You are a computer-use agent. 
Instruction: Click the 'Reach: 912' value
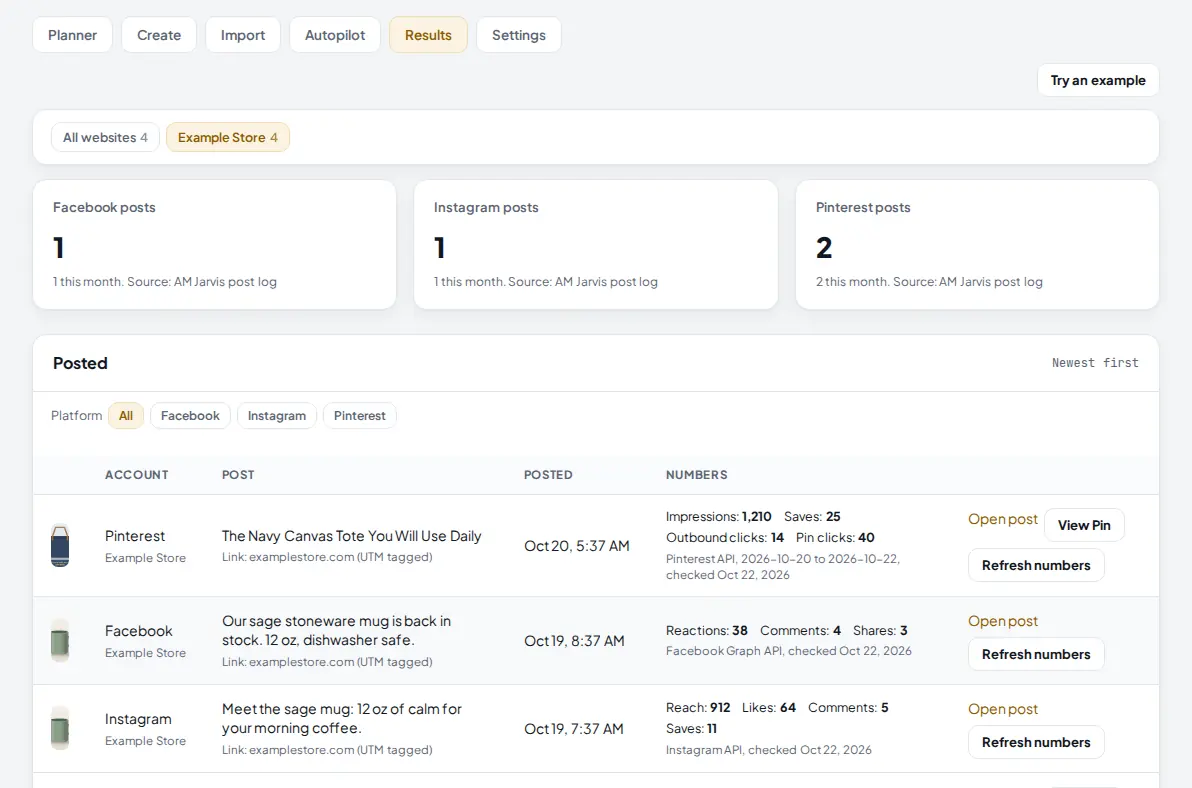coord(698,707)
